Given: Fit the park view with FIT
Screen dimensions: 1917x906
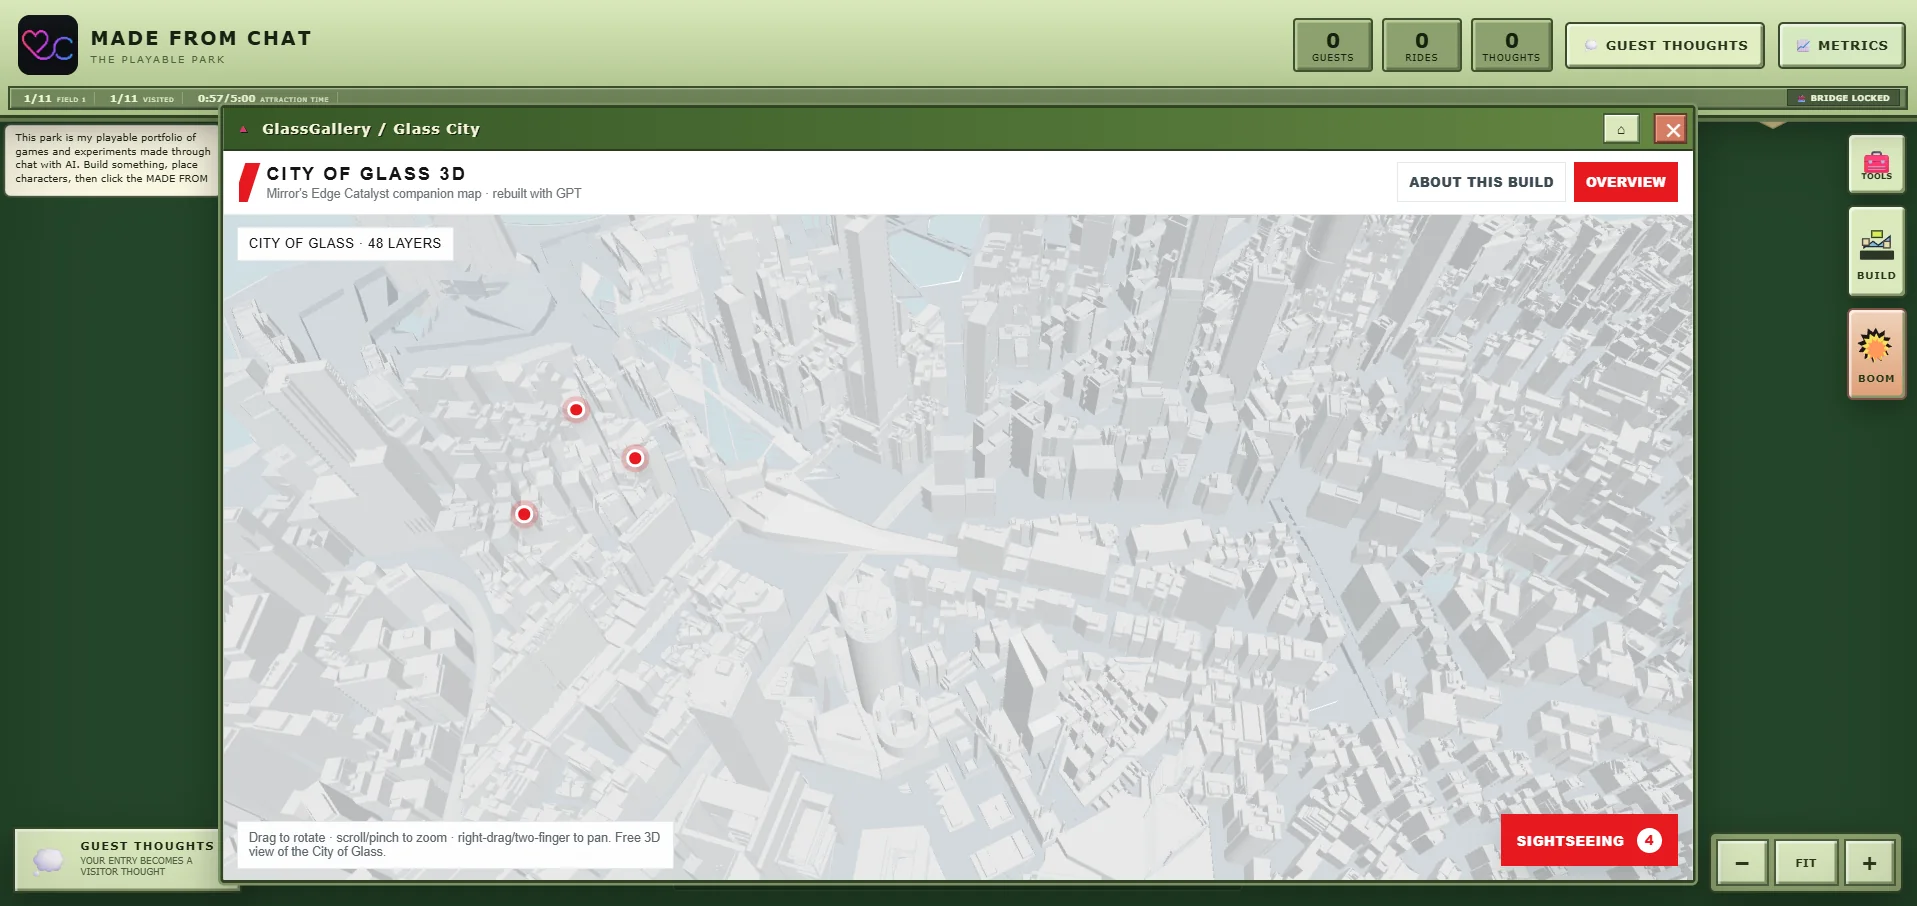Looking at the screenshot, I should (x=1806, y=863).
